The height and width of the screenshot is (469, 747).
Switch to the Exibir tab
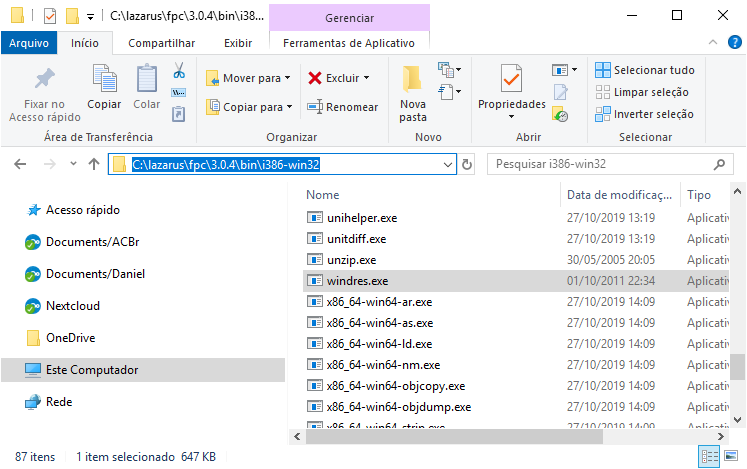point(238,43)
